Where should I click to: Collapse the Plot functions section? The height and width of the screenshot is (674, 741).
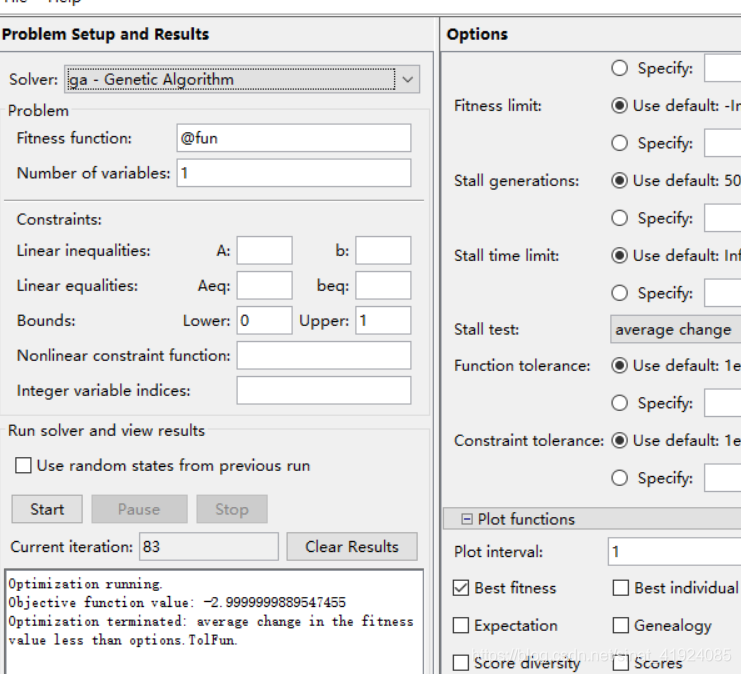(466, 519)
